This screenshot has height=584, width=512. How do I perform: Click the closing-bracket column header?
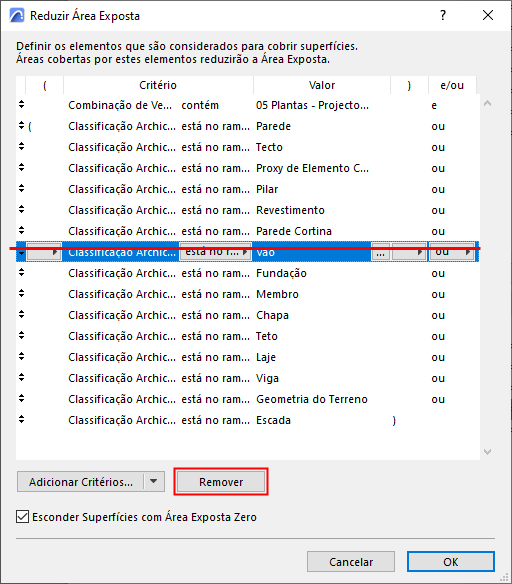pyautogui.click(x=409, y=85)
